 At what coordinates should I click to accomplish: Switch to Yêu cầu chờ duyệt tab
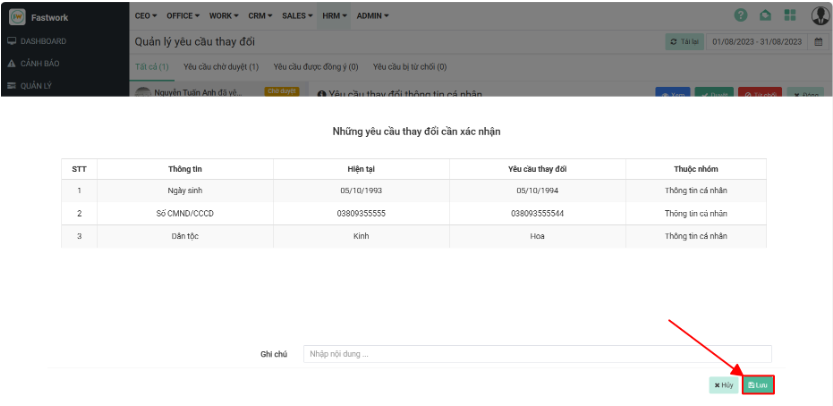[x=222, y=67]
